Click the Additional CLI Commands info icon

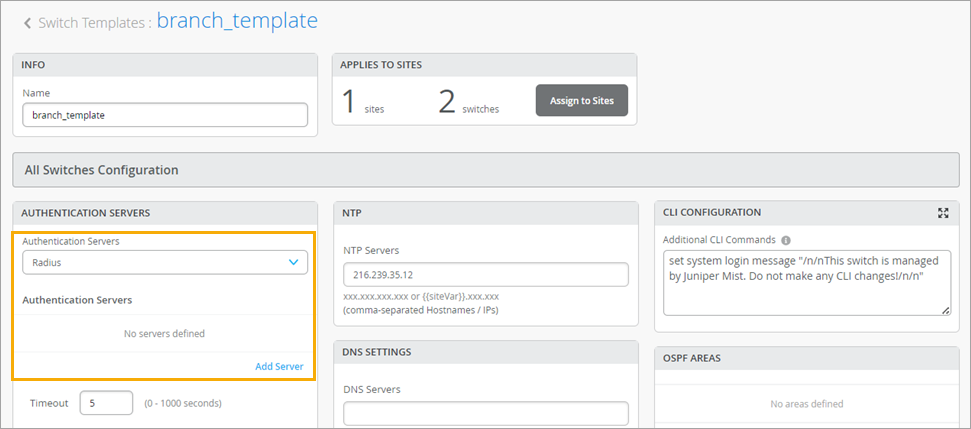786,240
